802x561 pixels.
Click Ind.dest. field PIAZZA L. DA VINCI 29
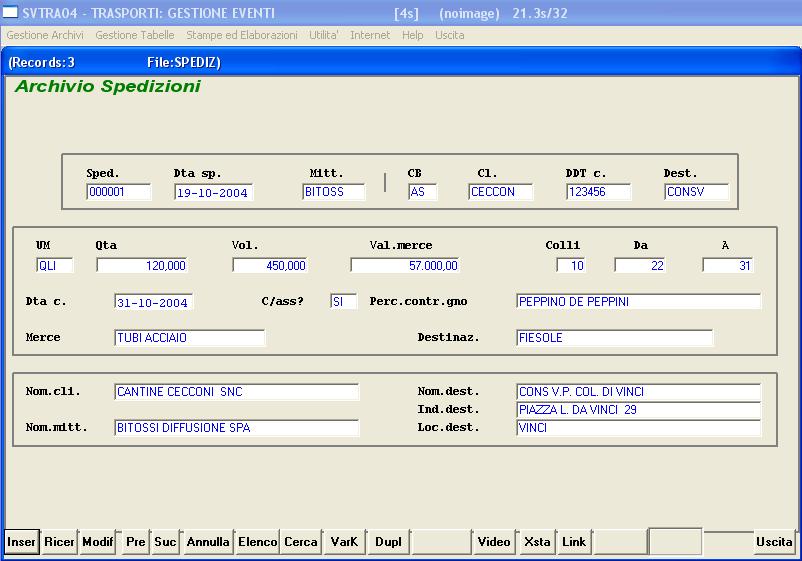[638, 410]
